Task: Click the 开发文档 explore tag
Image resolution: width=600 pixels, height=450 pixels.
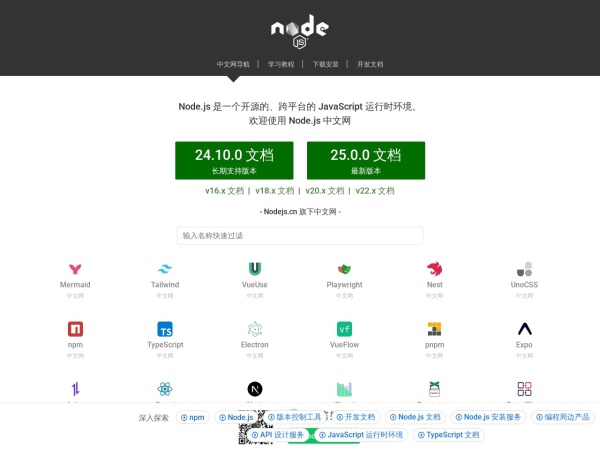Action: point(355,417)
